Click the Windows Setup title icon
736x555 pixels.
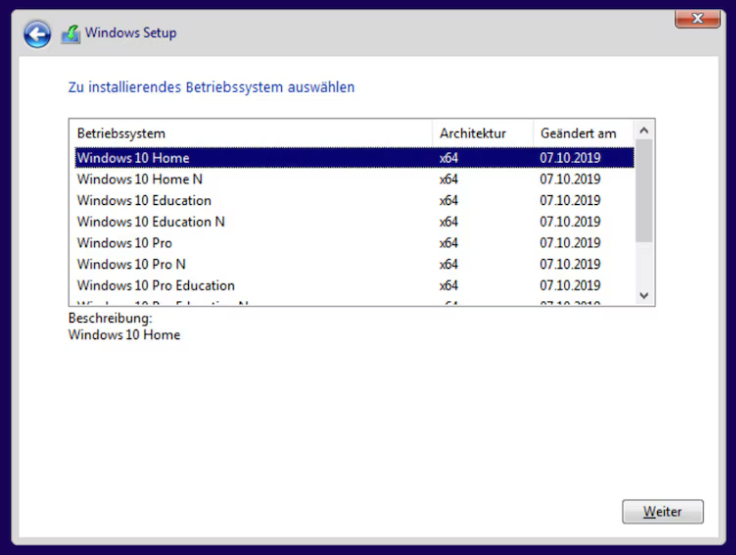click(71, 34)
